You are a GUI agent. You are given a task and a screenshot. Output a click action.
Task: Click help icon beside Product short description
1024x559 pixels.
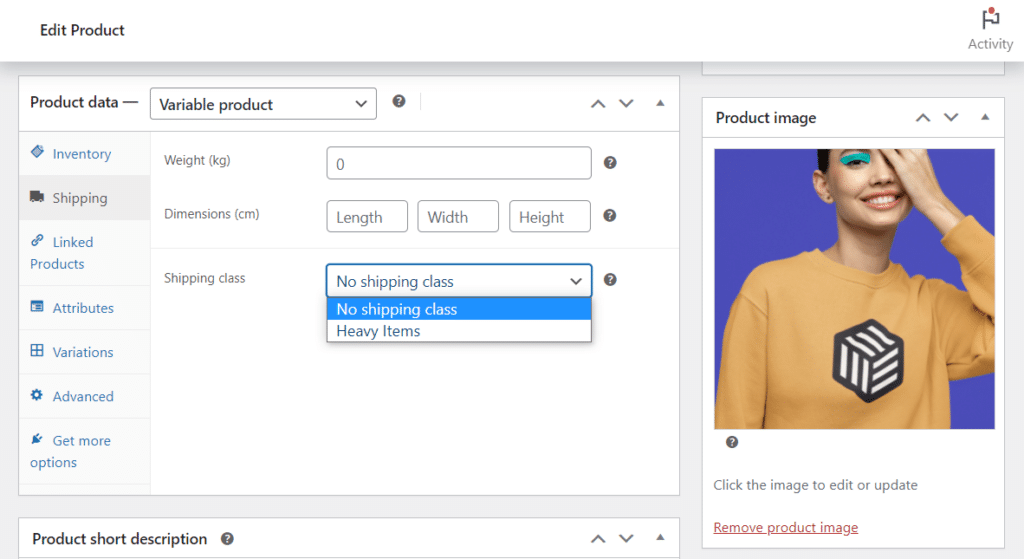click(227, 539)
